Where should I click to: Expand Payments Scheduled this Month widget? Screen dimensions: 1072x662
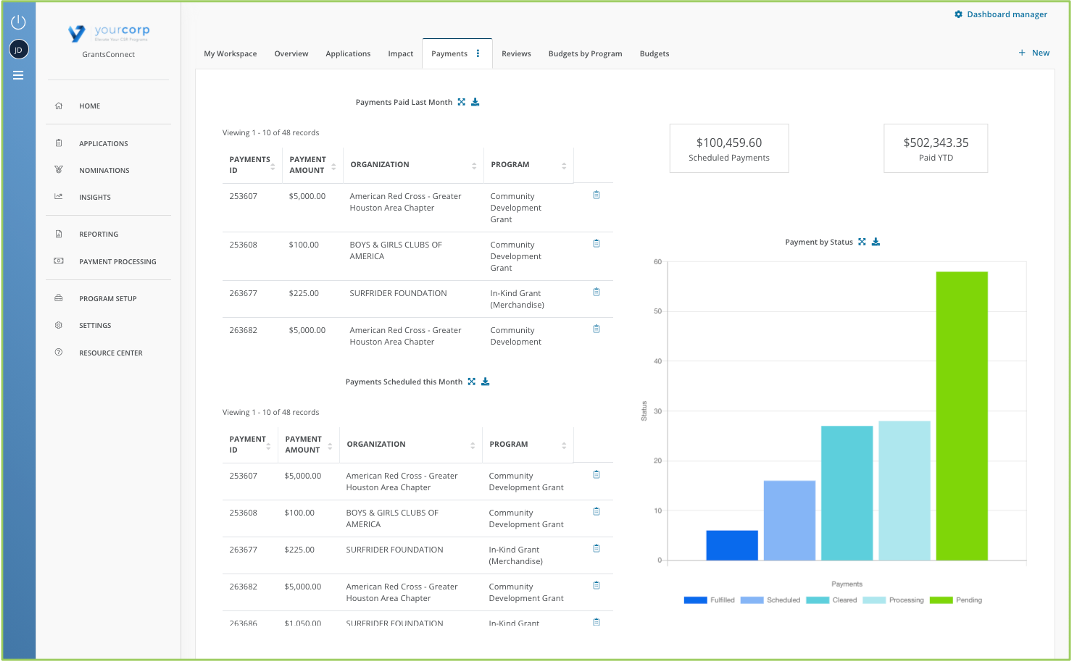point(470,381)
